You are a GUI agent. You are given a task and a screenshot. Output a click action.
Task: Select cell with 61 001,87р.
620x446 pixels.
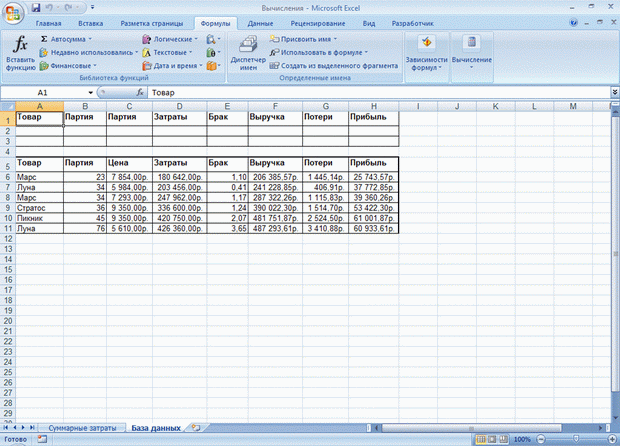tap(374, 218)
